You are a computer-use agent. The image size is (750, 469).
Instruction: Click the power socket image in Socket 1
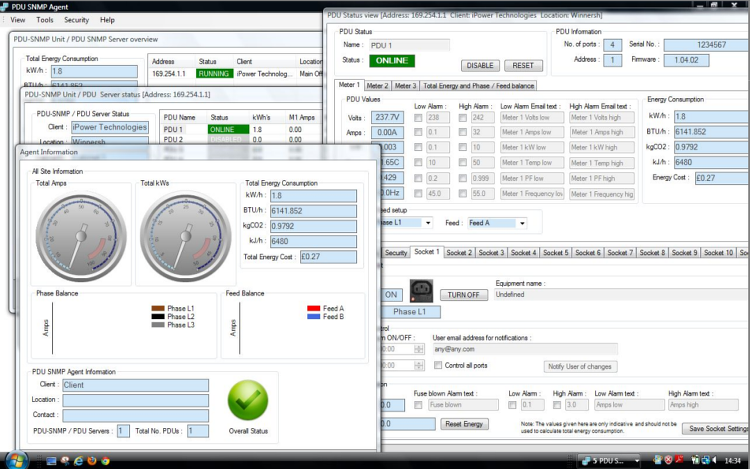click(421, 291)
